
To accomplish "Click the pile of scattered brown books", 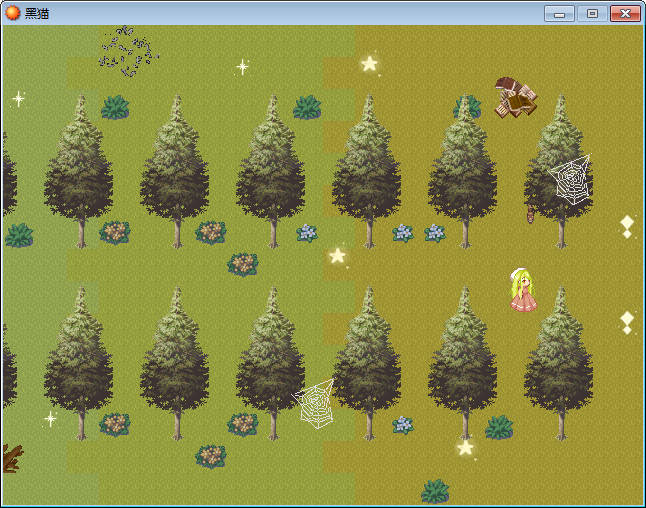I will [x=516, y=98].
